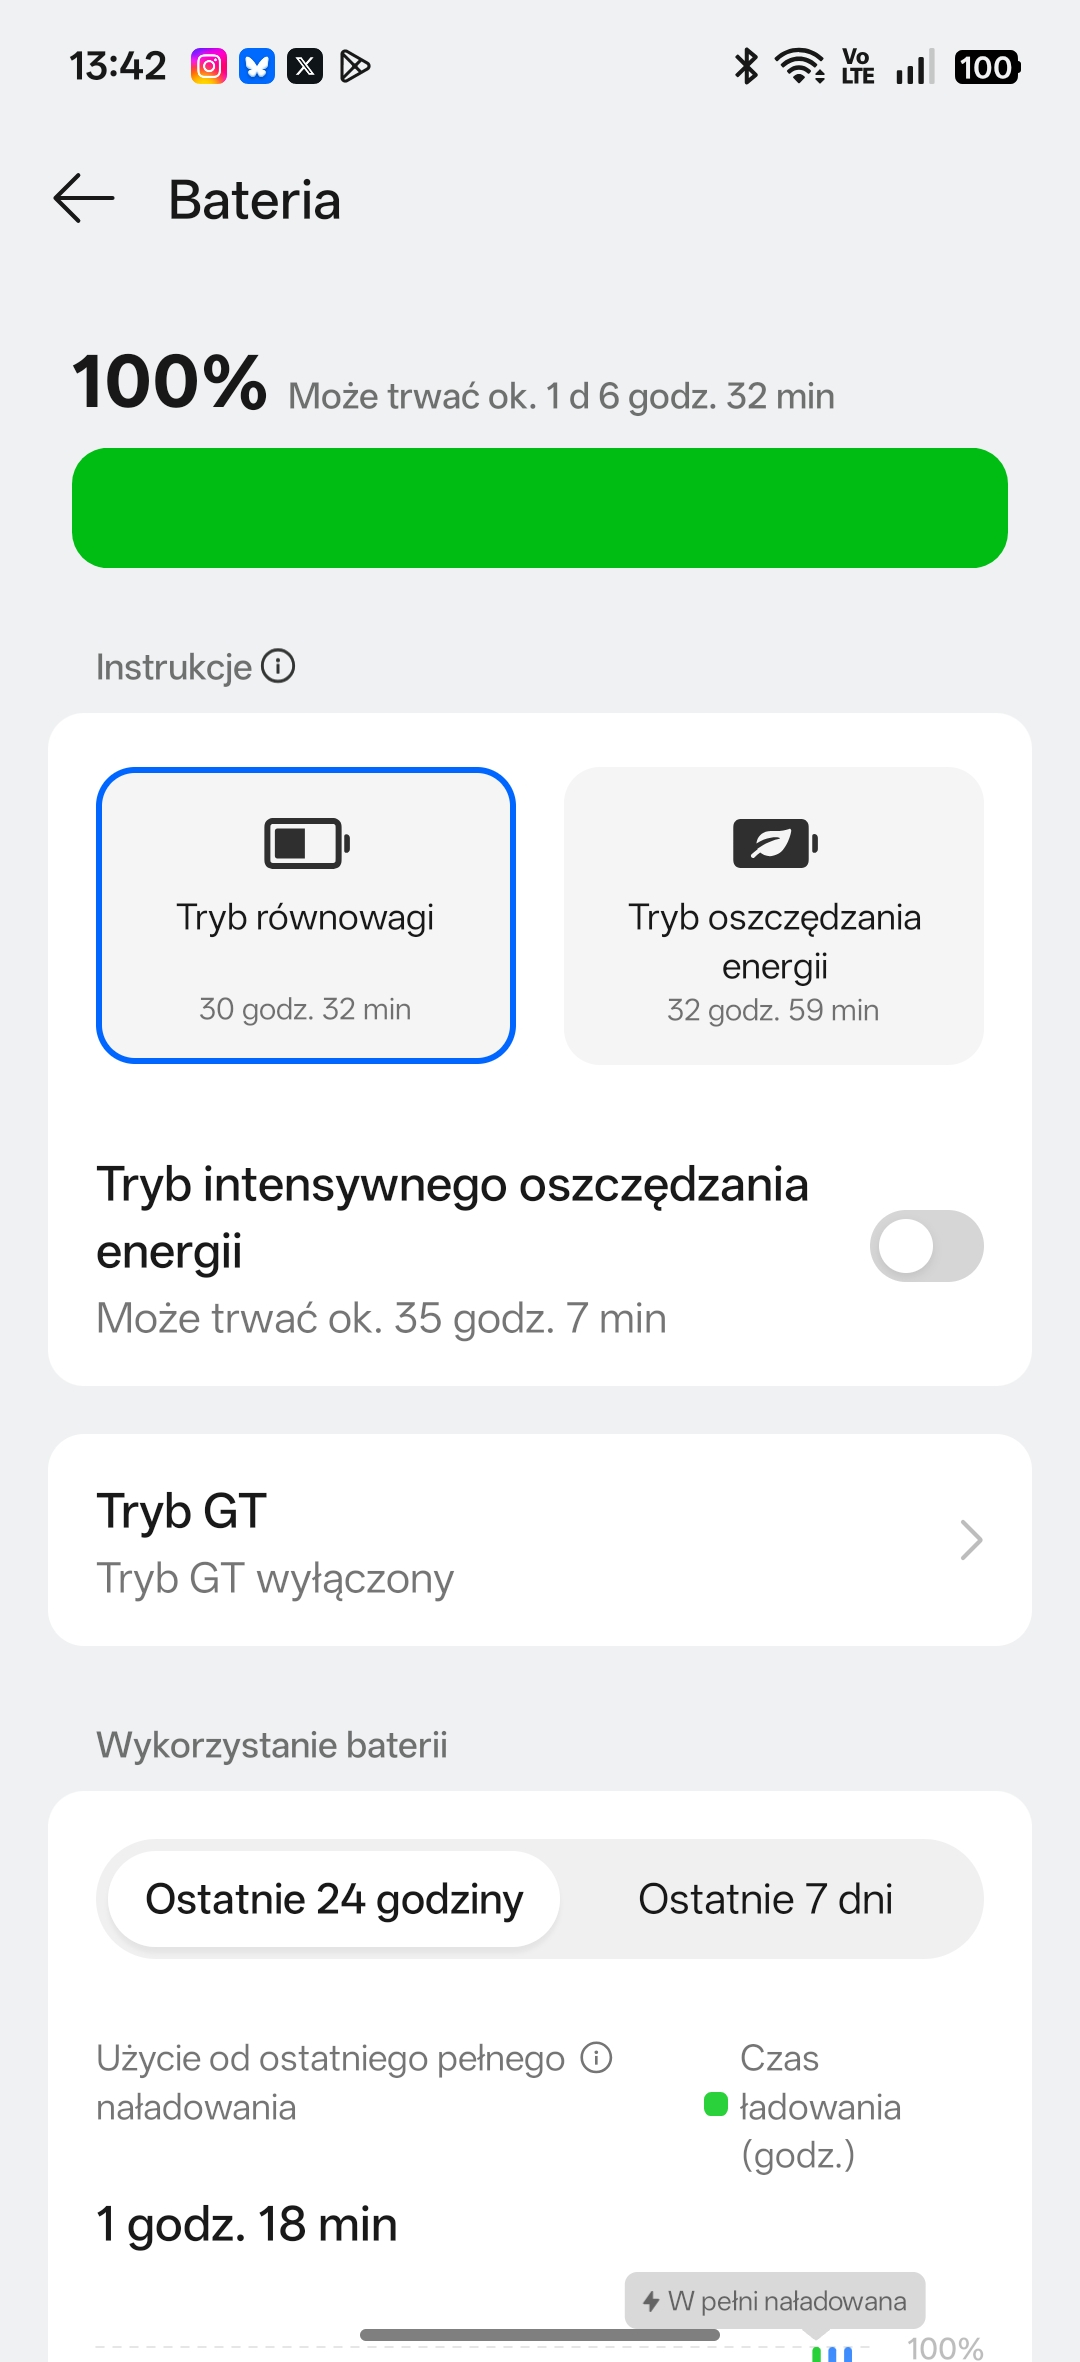Select Tryb oszczędzania energii mode card
This screenshot has height=2362, width=1080.
(x=774, y=915)
